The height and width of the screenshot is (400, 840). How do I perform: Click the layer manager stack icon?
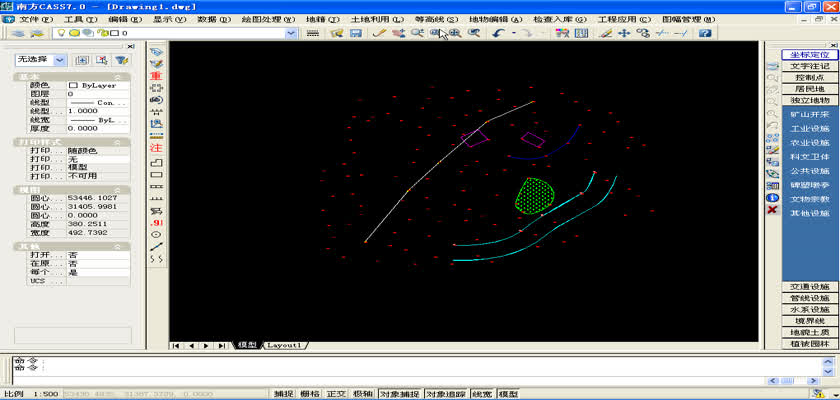coord(19,33)
